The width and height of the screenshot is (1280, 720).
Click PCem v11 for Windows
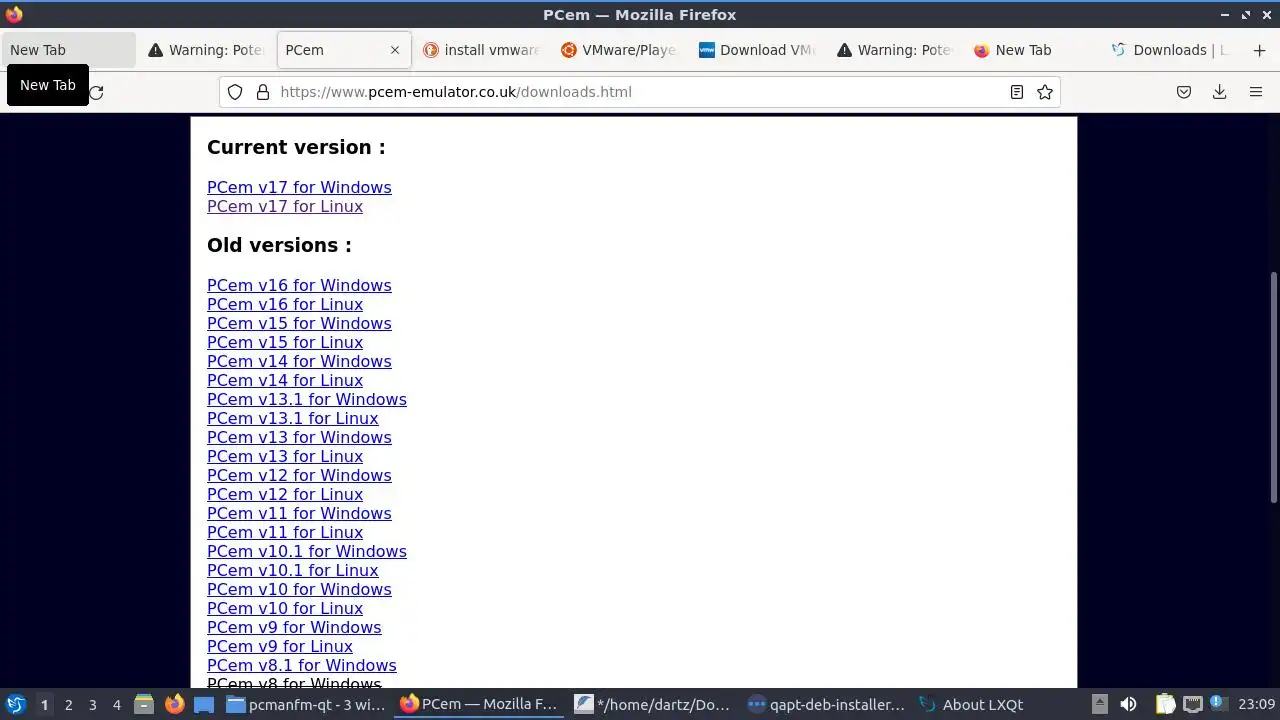[x=299, y=514]
